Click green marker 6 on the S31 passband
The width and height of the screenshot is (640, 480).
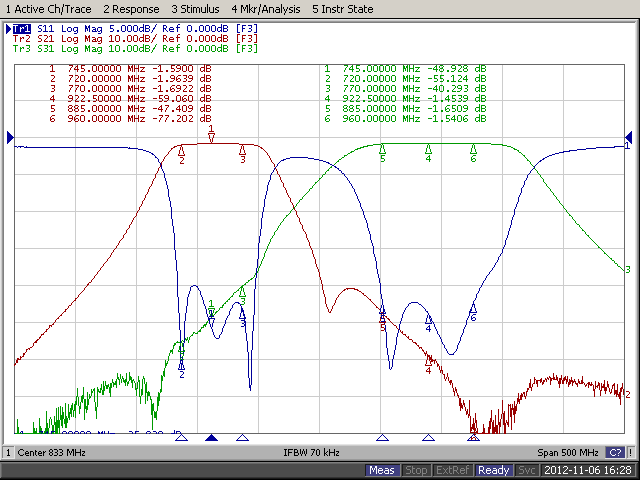(473, 153)
